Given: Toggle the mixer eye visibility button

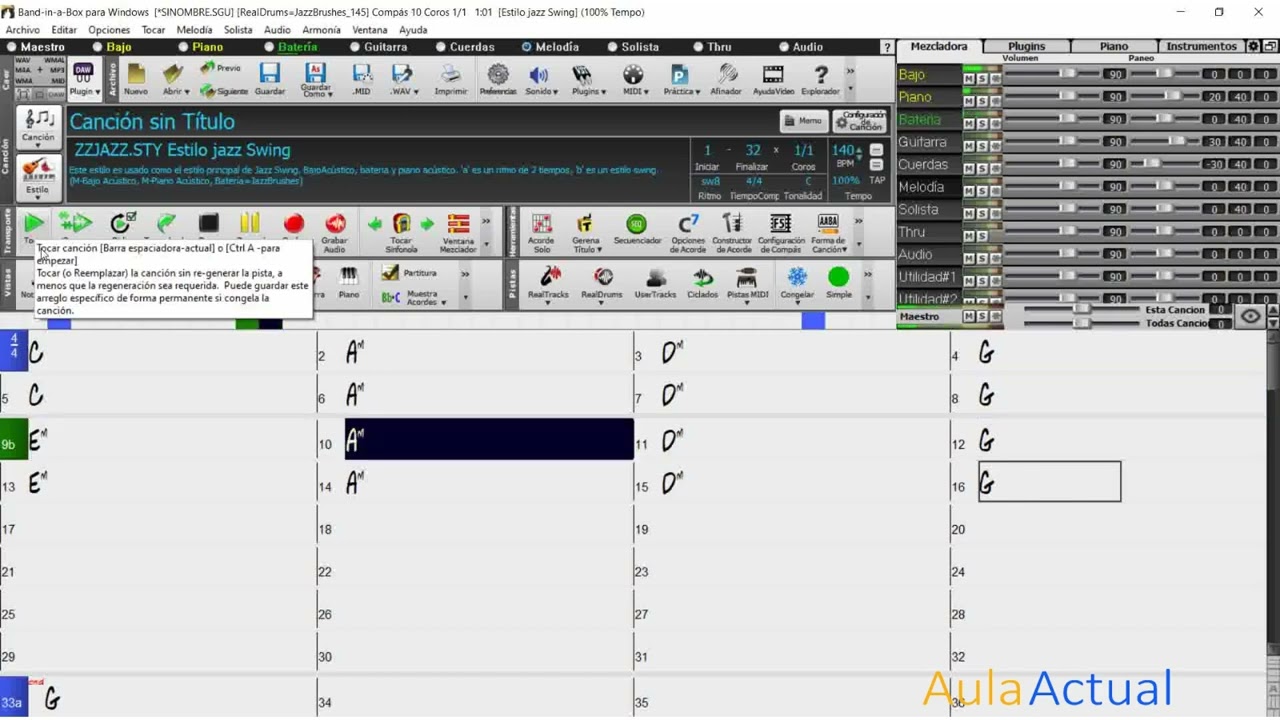Looking at the screenshot, I should 1250,317.
